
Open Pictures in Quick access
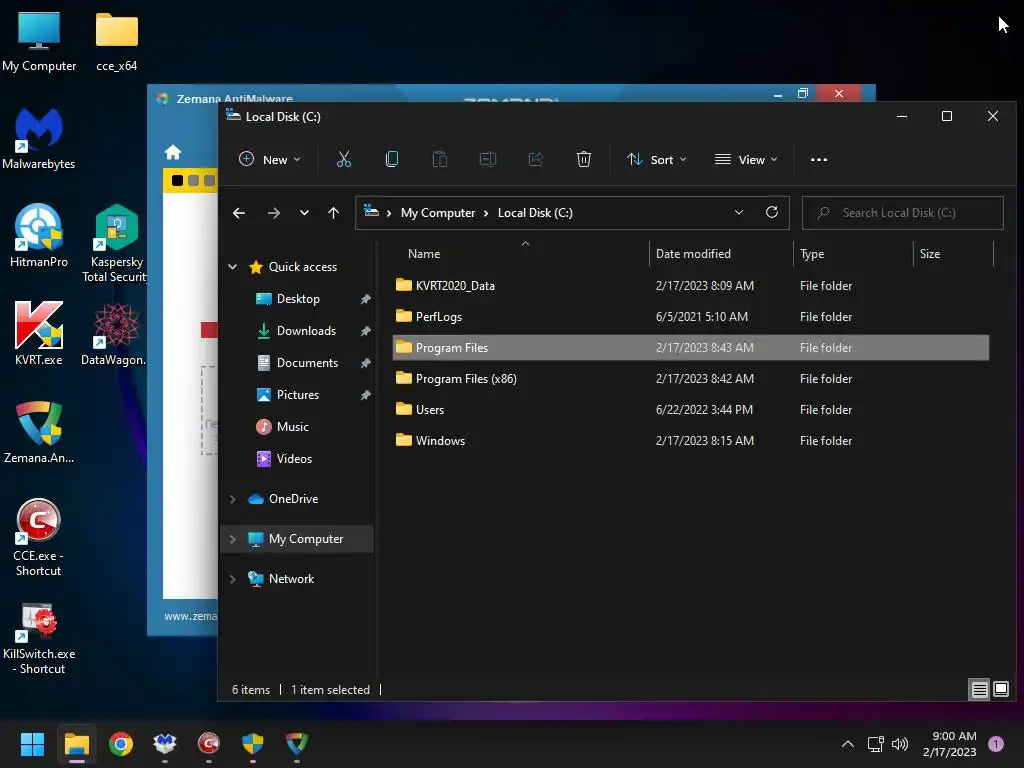(297, 394)
